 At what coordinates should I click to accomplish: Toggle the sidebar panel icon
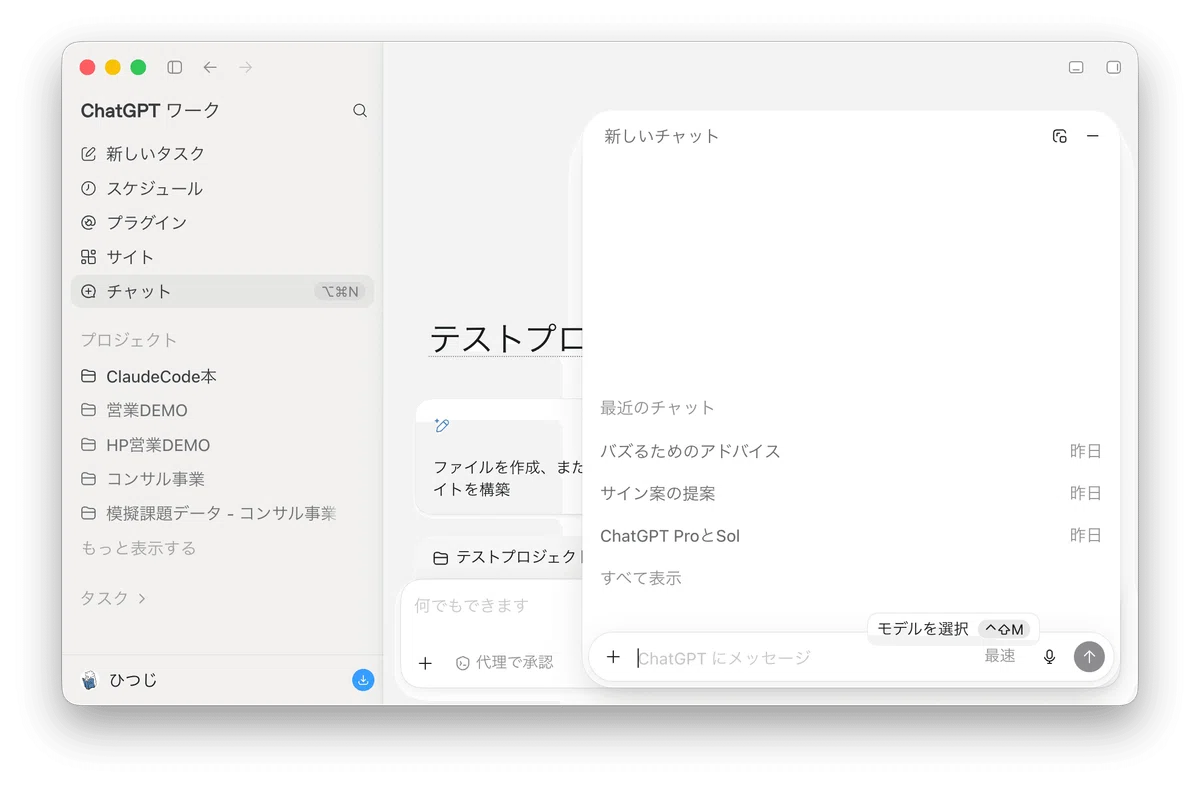click(175, 67)
